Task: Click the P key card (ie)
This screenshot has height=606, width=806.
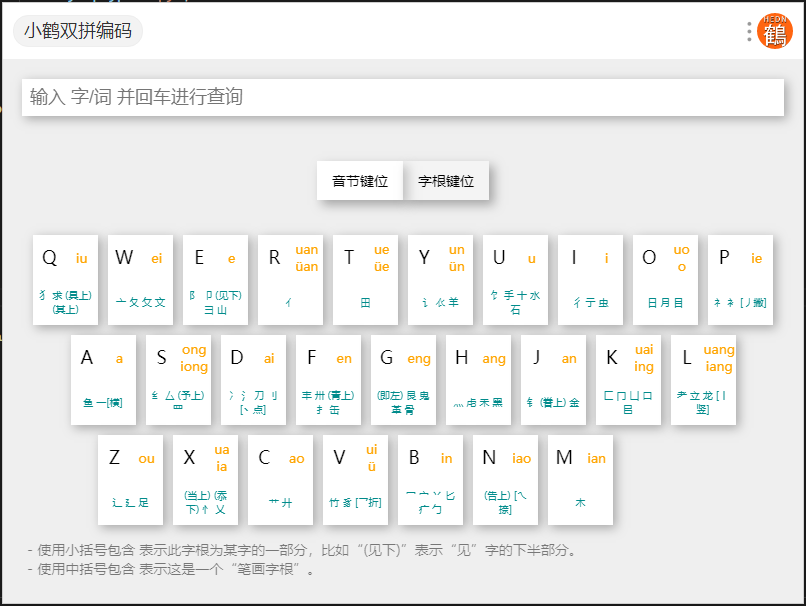Action: click(x=741, y=280)
